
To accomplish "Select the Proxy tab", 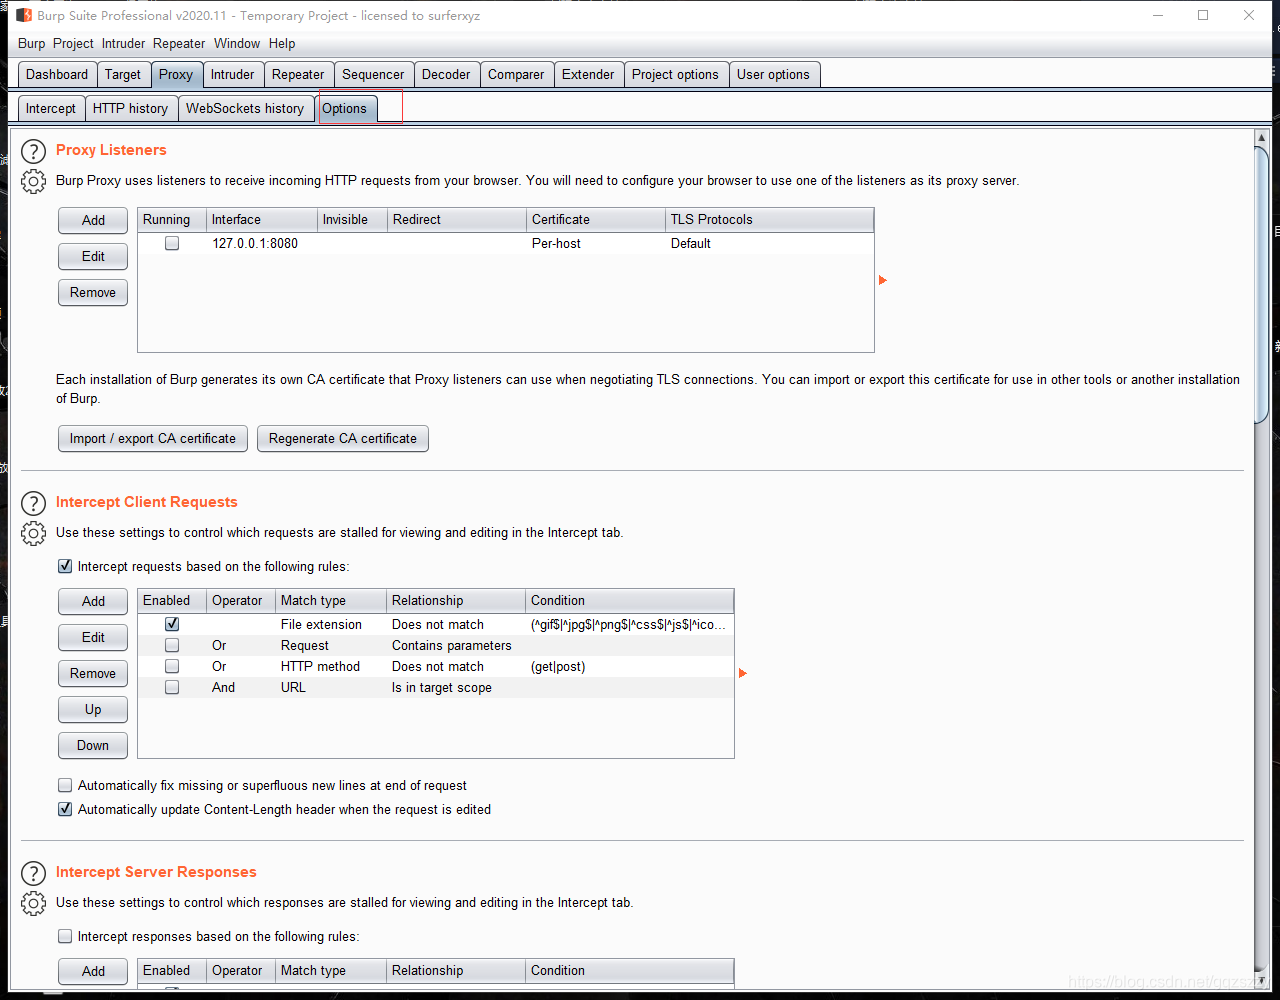I will (176, 74).
